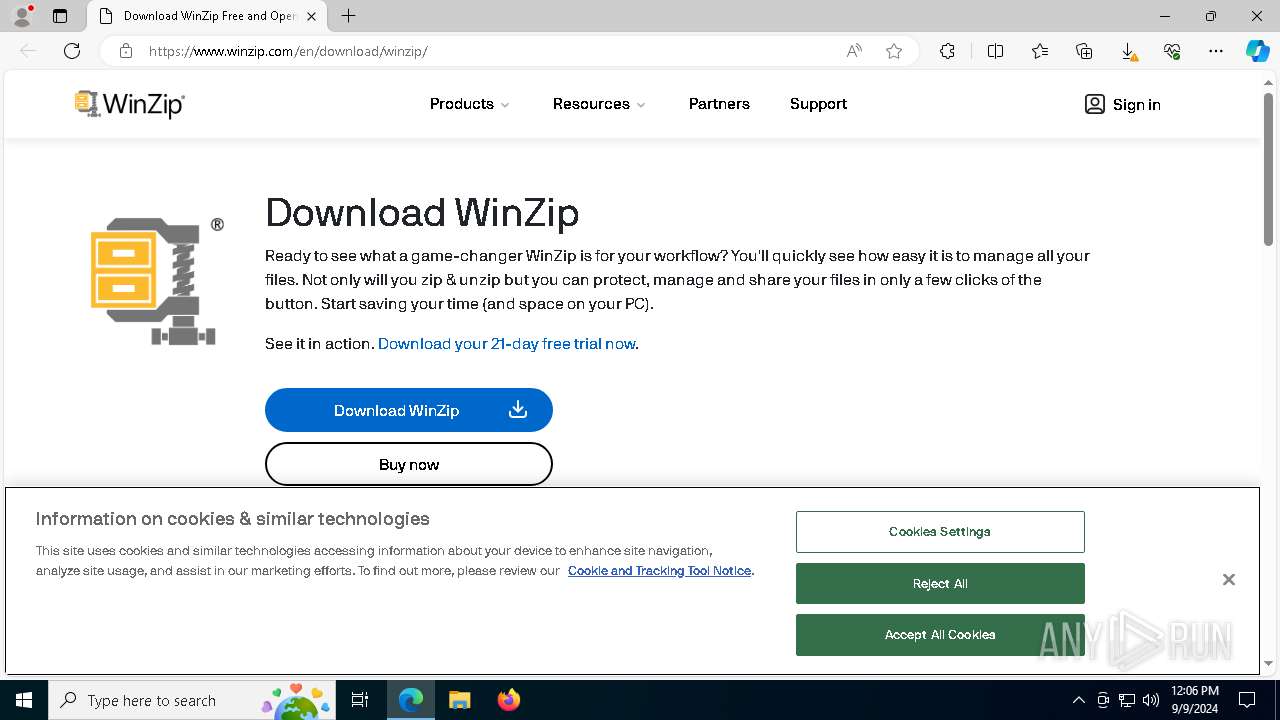Open the Partners menu item

pos(719,104)
